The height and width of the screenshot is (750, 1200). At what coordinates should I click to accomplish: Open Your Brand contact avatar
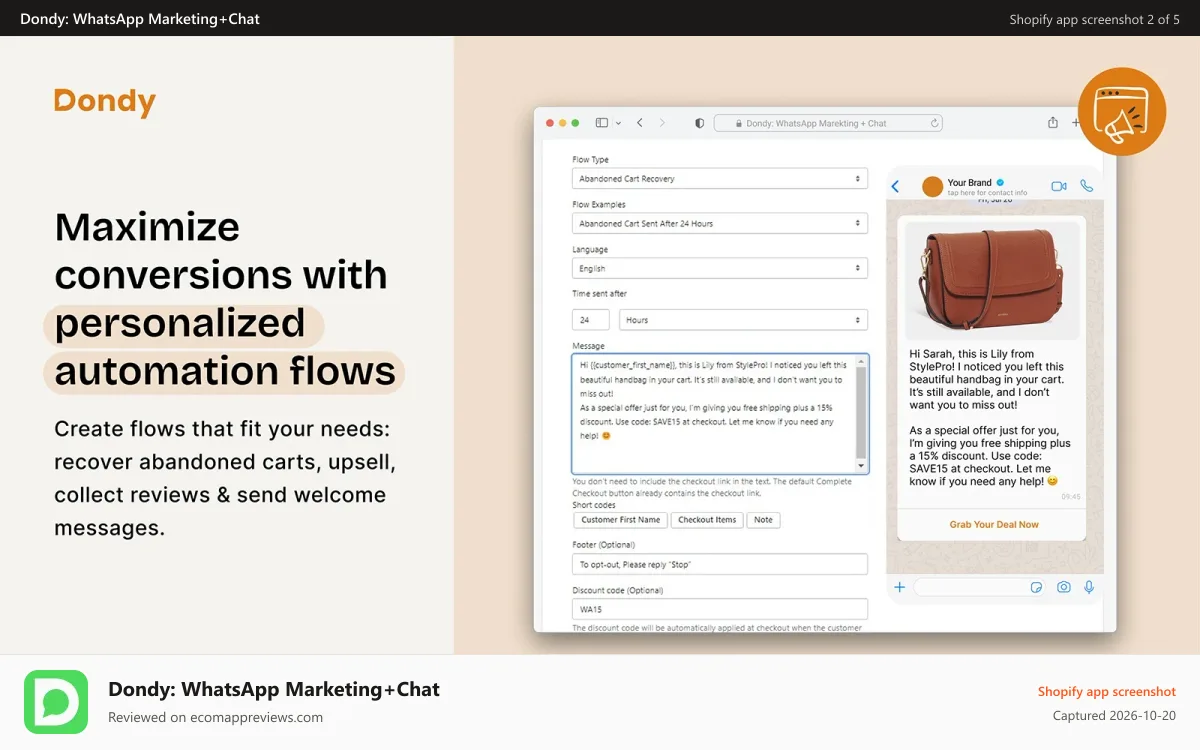click(x=932, y=186)
